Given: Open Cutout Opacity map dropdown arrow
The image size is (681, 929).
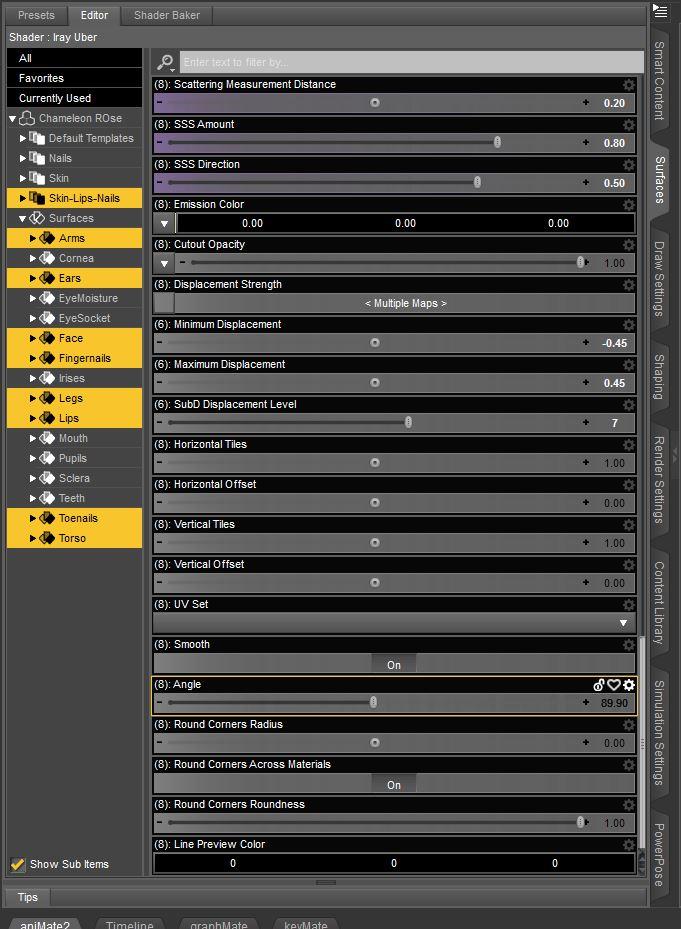Looking at the screenshot, I should 164,263.
